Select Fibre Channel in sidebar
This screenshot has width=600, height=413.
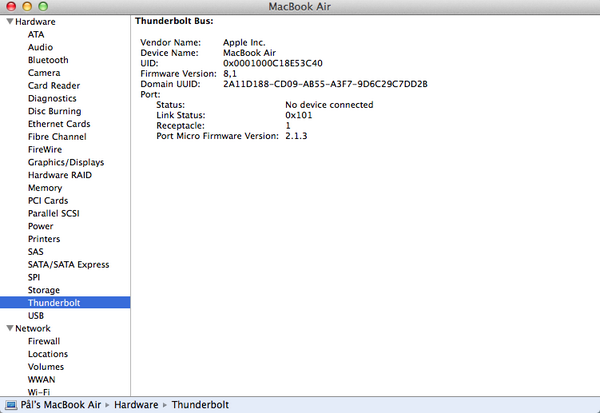(57, 137)
